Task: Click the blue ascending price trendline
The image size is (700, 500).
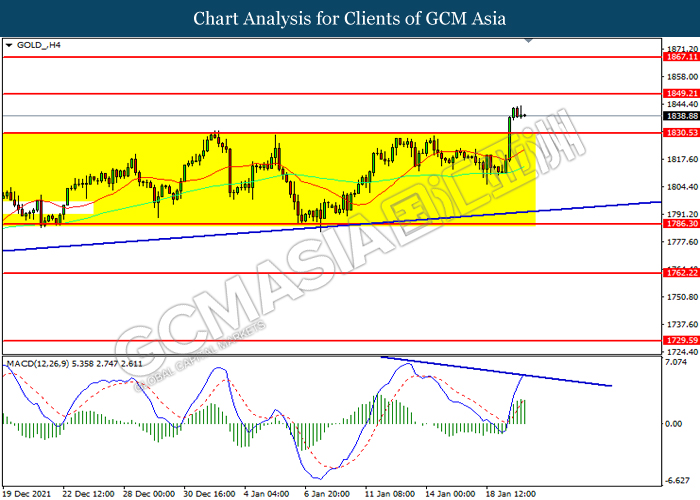Action: [331, 226]
